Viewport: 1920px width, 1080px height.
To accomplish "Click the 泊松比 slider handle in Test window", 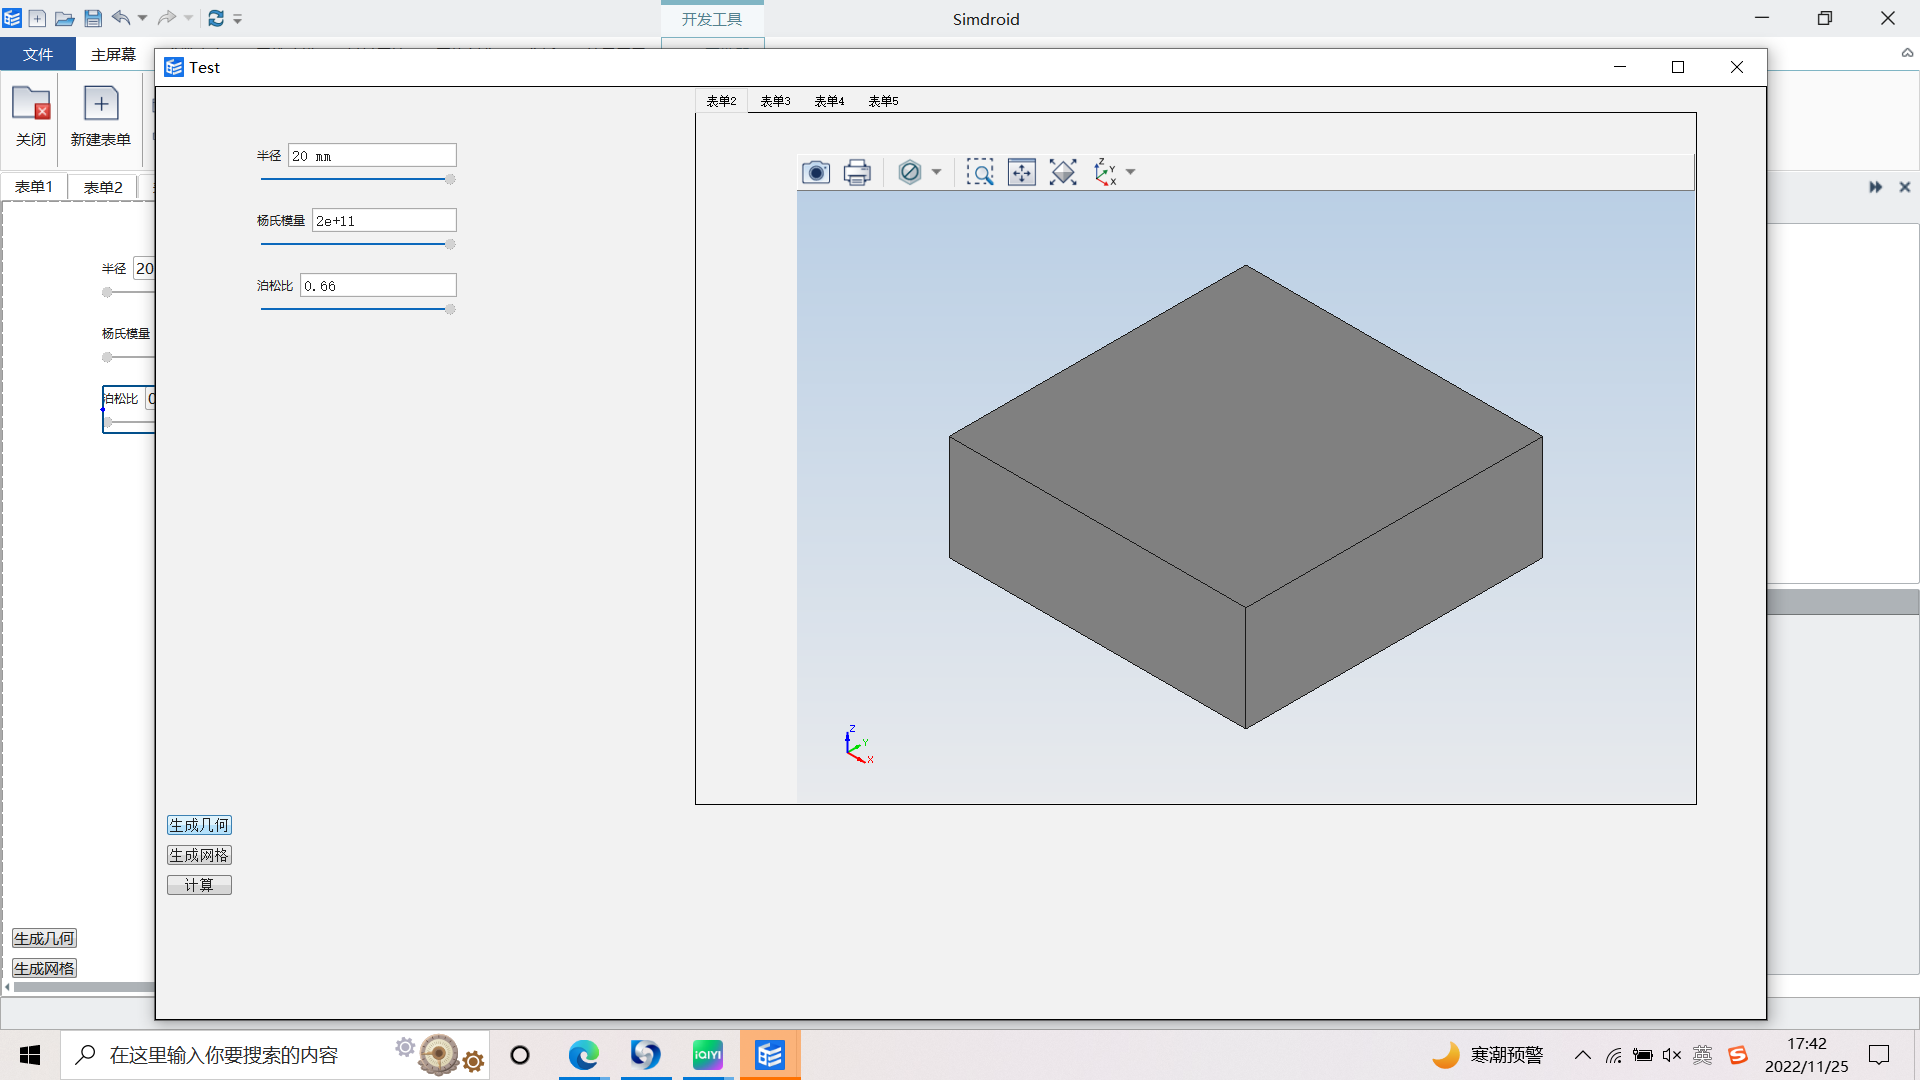I will [450, 310].
